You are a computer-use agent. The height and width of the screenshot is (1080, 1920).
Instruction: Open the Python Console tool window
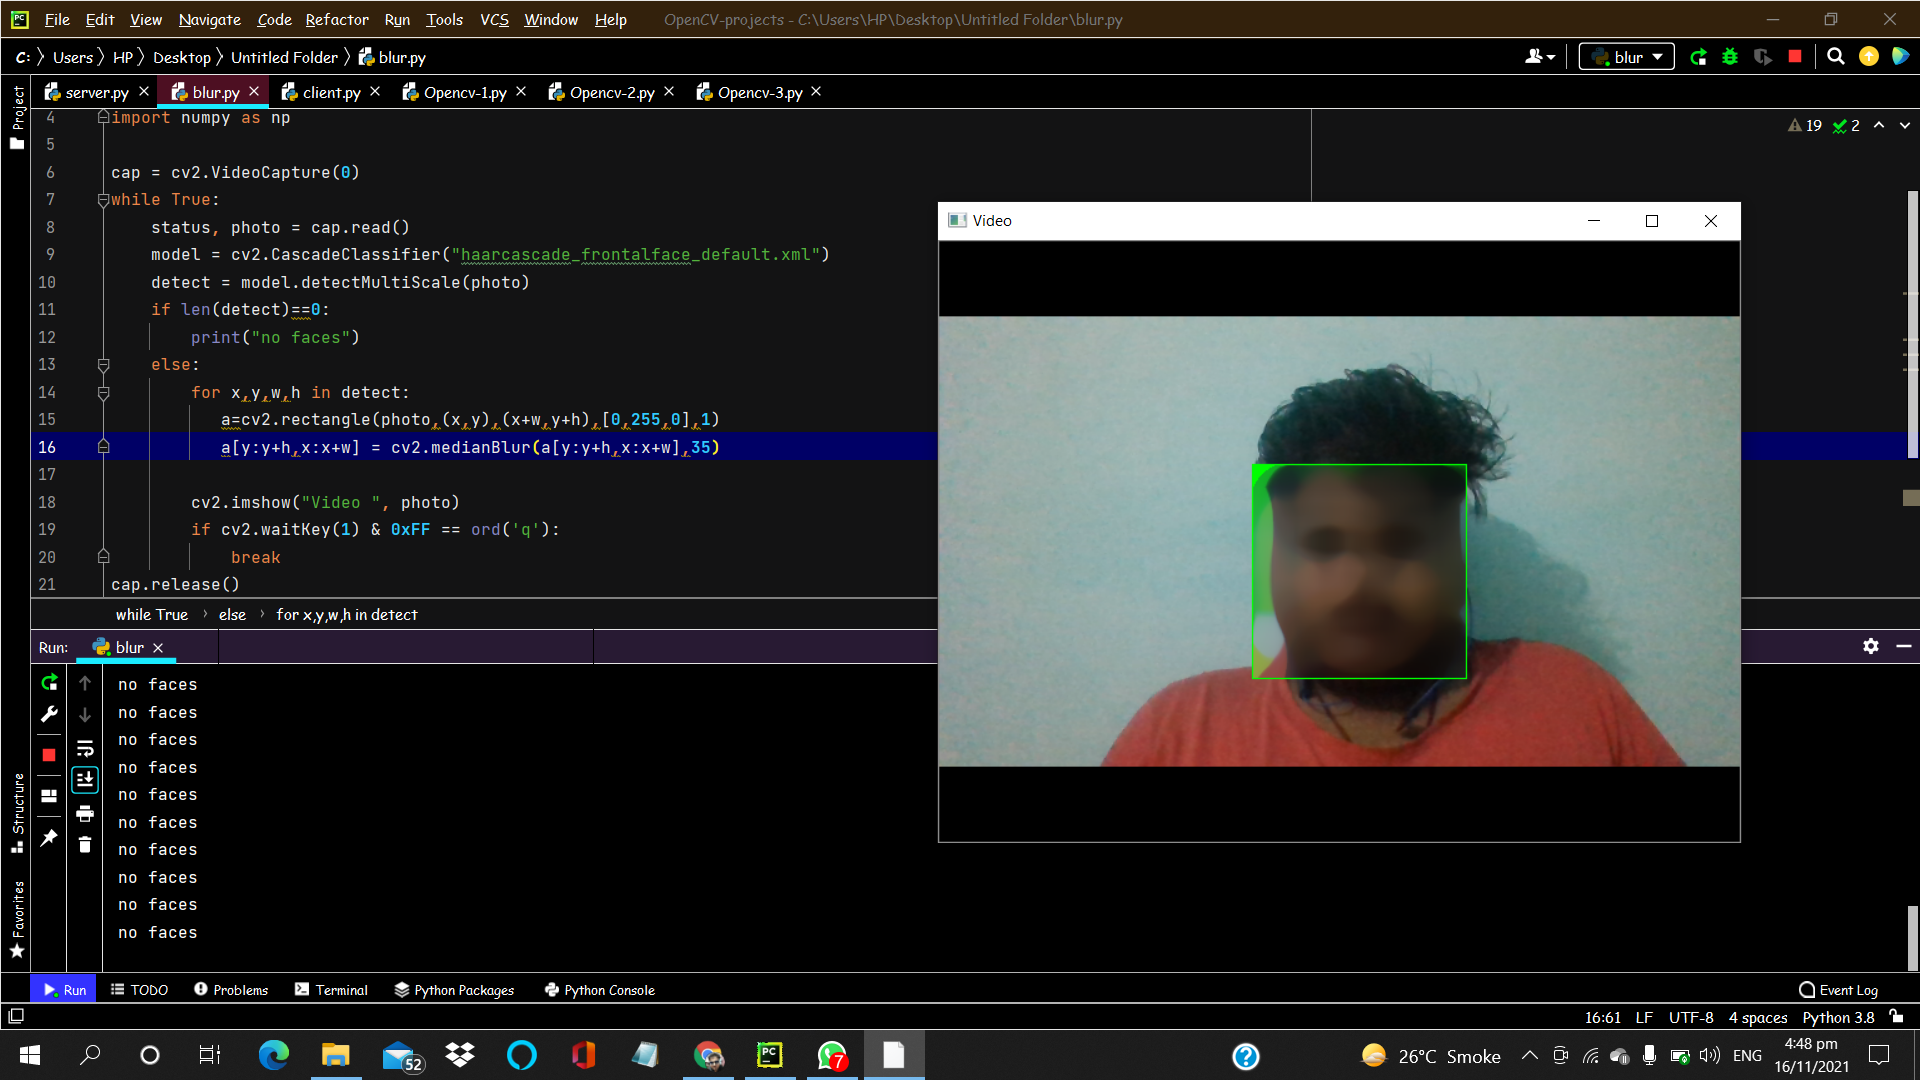click(x=599, y=990)
